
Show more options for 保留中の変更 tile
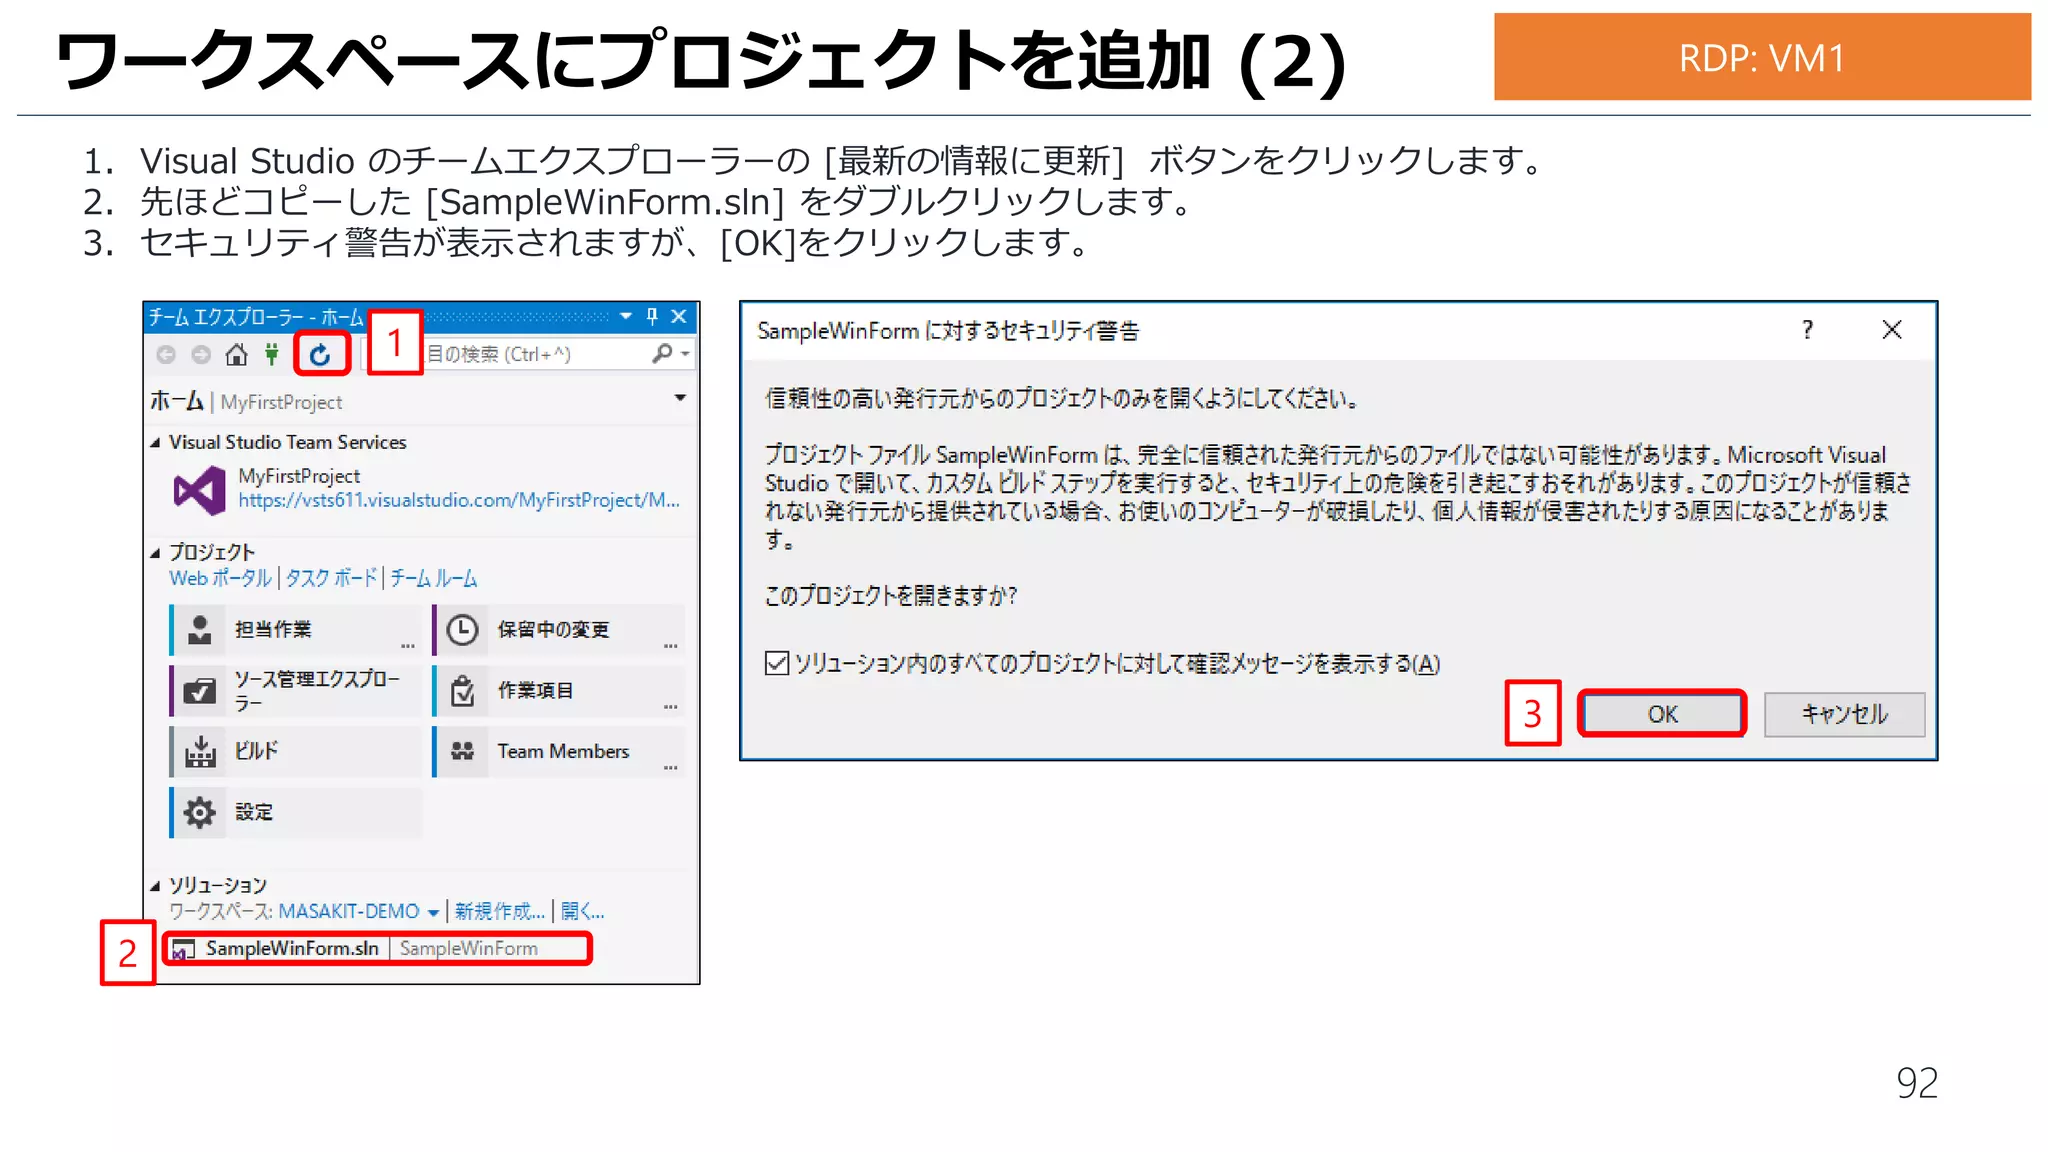[671, 645]
